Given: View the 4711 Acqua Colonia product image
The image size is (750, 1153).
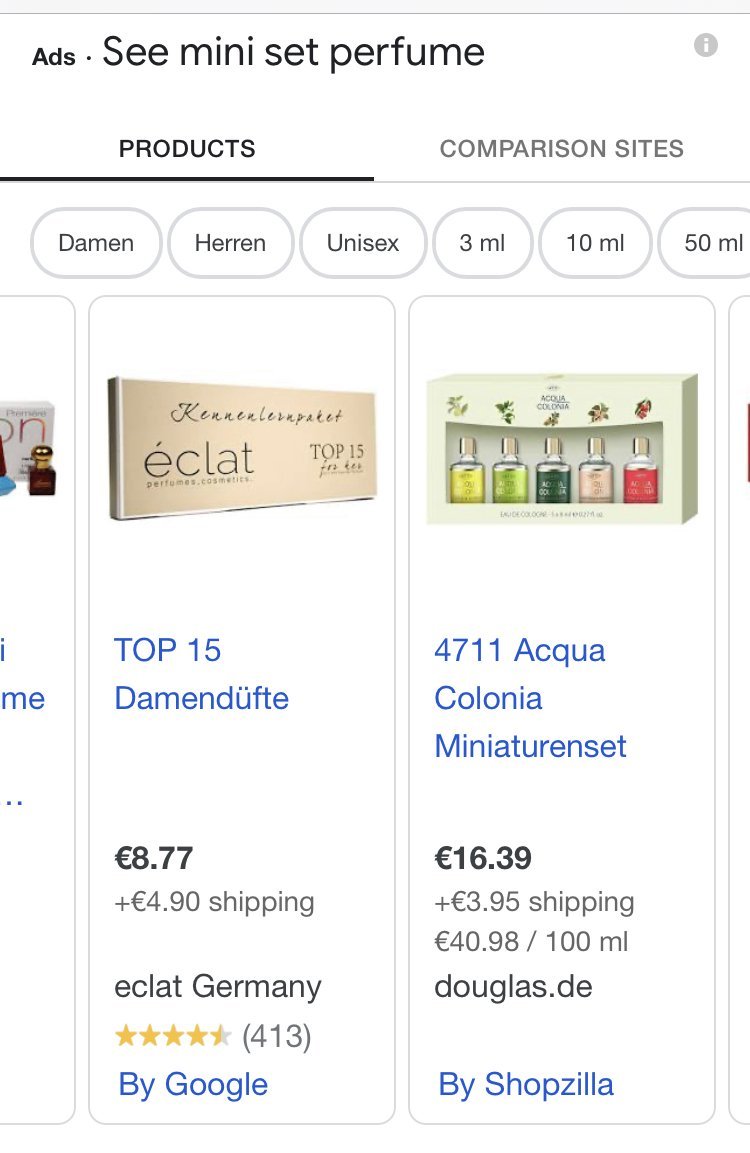Looking at the screenshot, I should 562,449.
